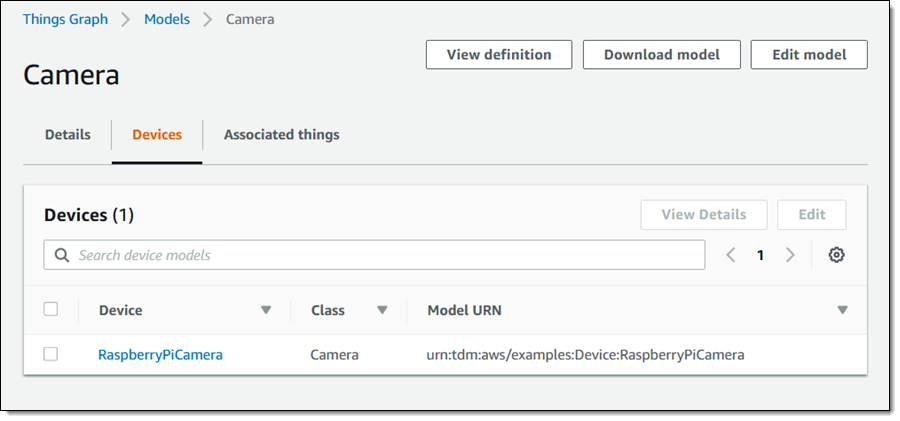
Task: Go to Models breadcrumb link
Action: [167, 19]
